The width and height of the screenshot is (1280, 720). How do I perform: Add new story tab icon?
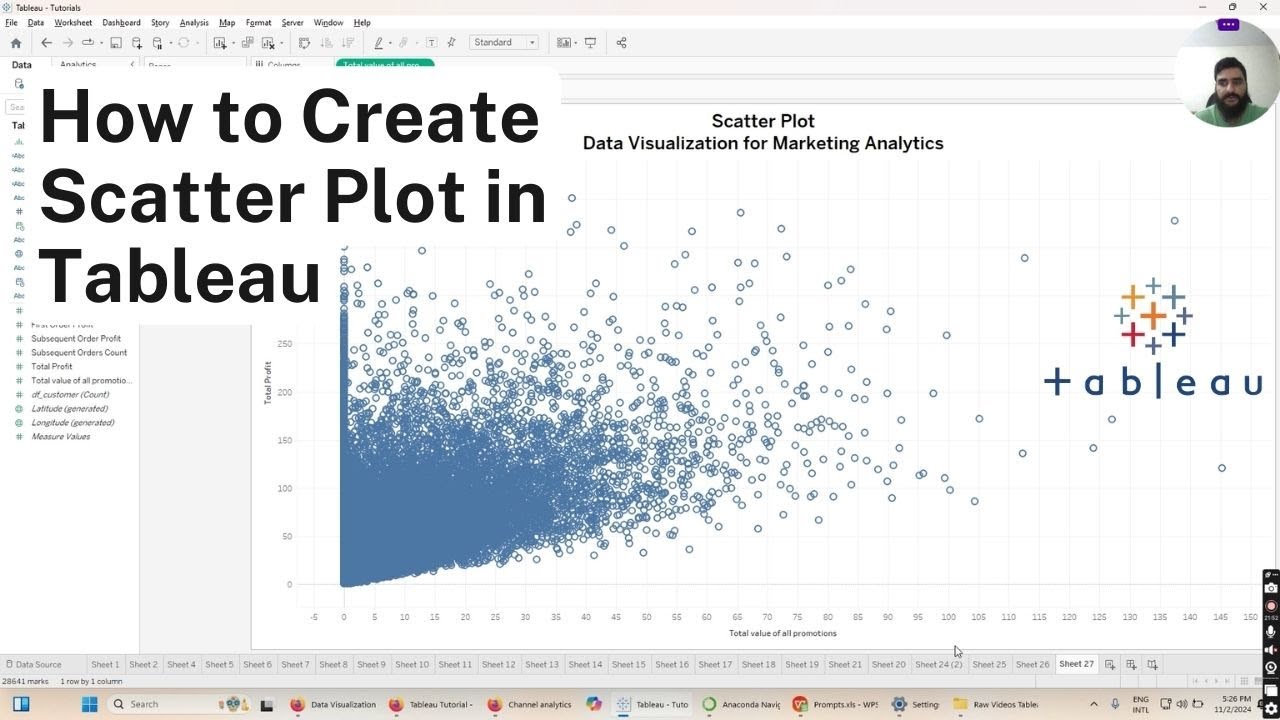point(1152,664)
